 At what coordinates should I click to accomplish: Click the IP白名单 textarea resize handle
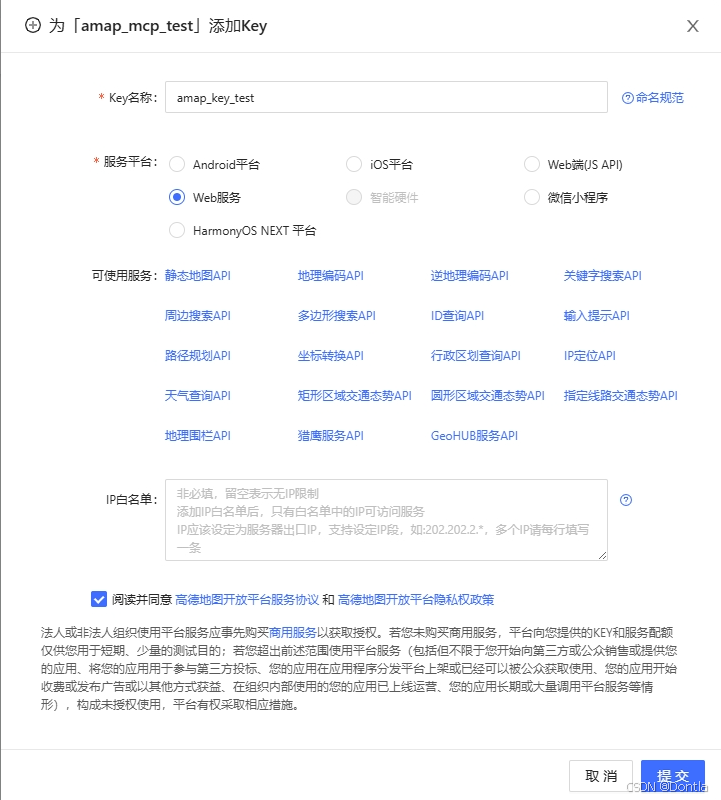tap(602, 555)
